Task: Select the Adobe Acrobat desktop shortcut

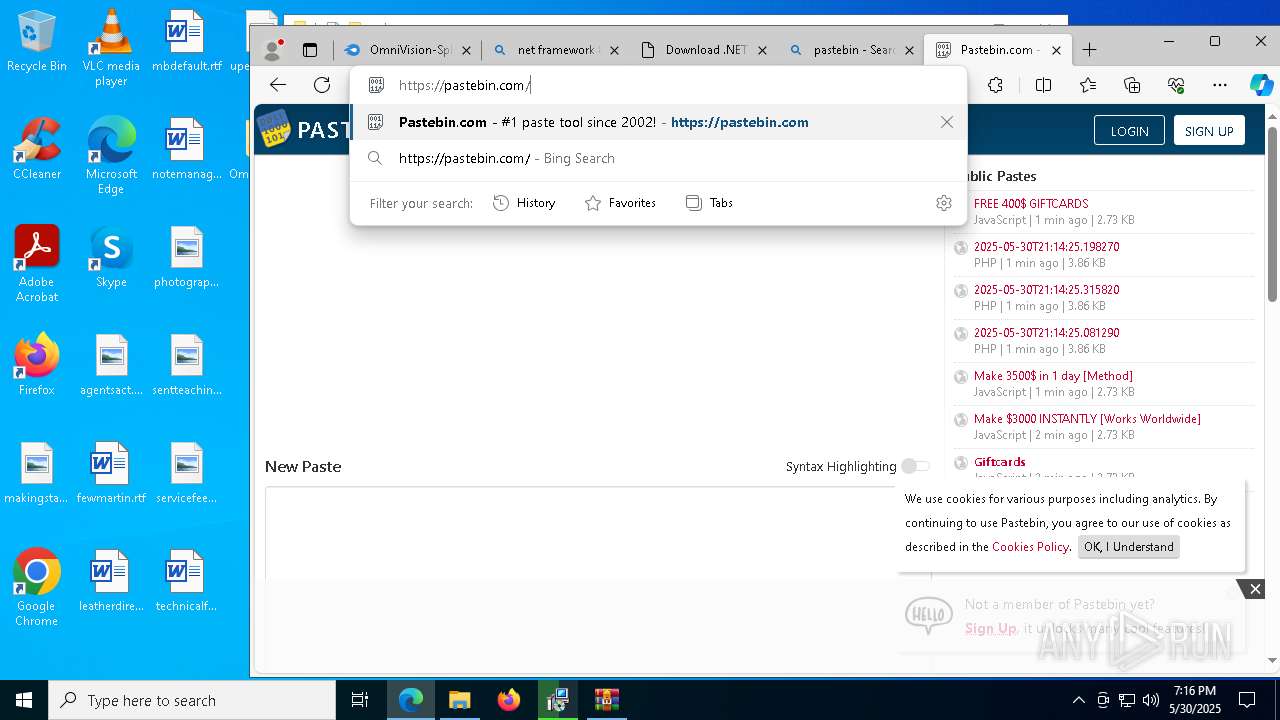Action: click(37, 264)
